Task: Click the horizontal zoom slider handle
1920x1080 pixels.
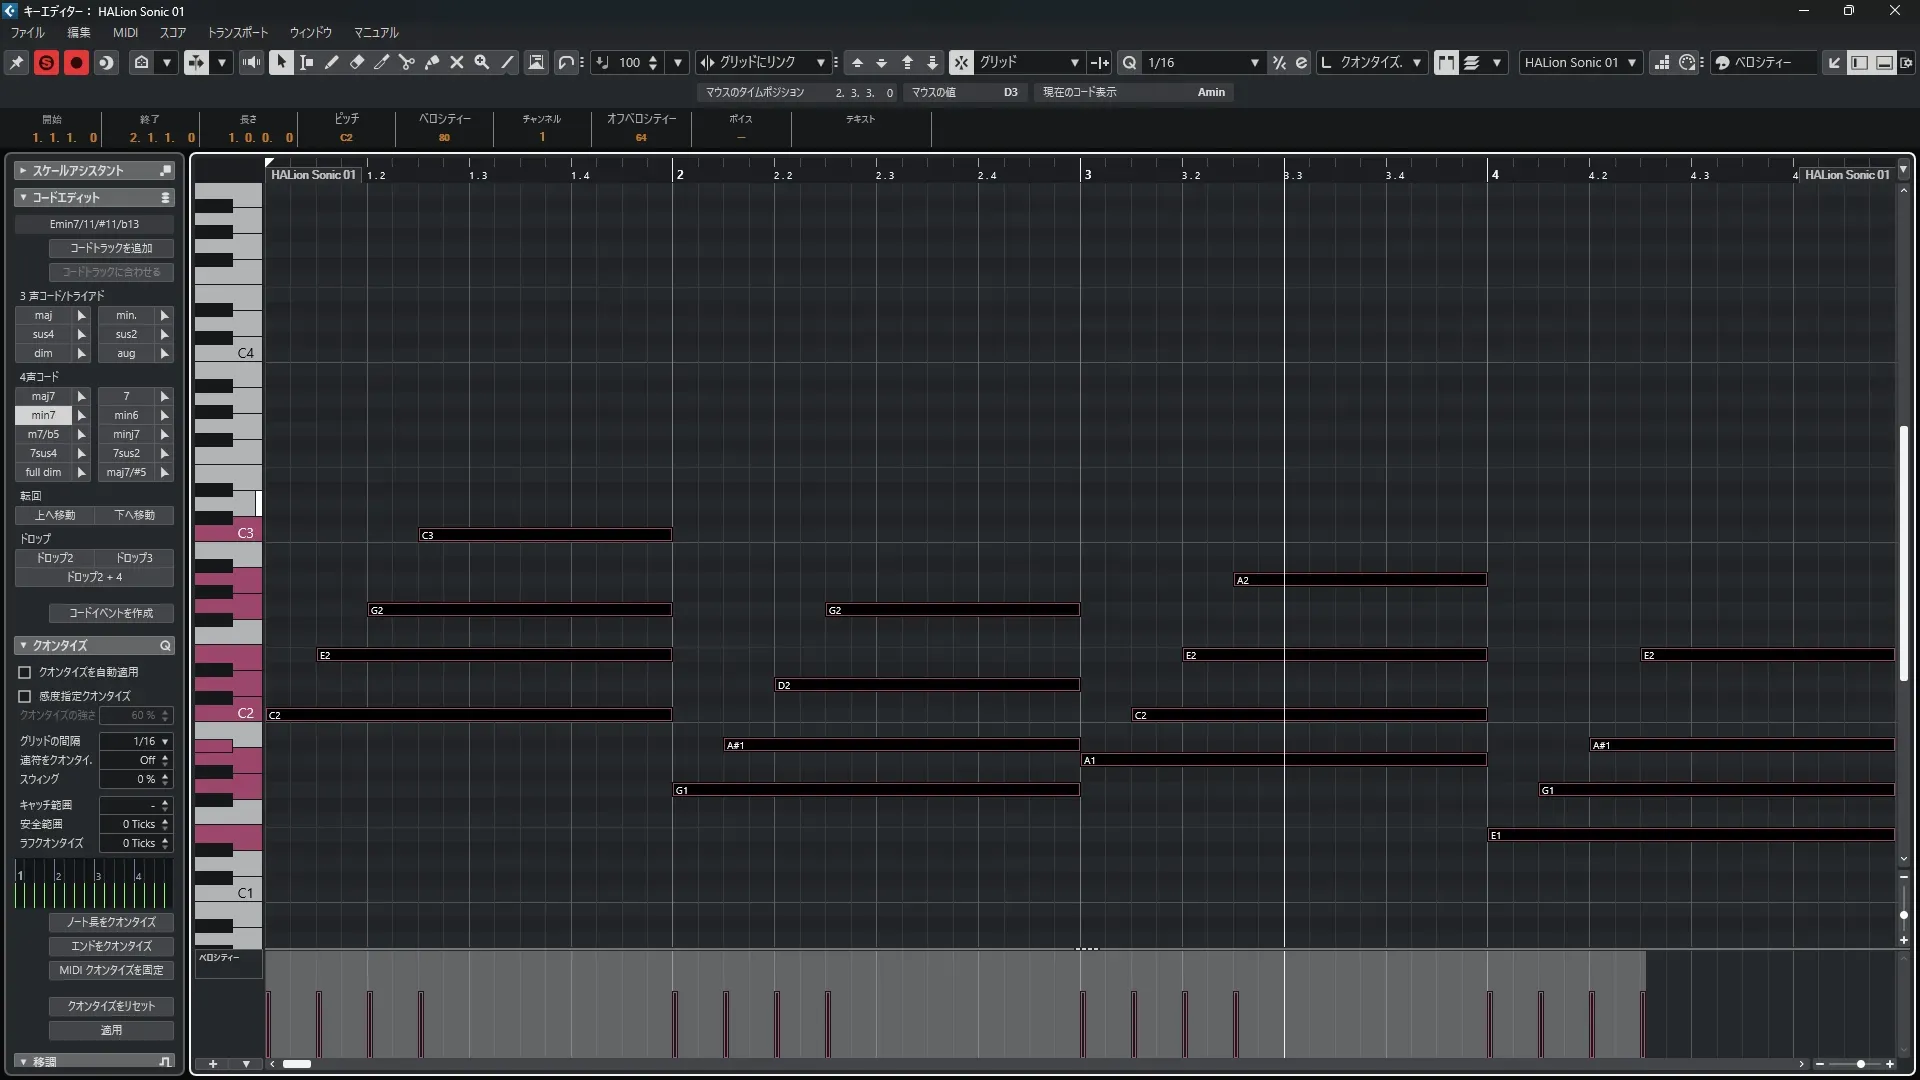Action: coord(1860,1064)
